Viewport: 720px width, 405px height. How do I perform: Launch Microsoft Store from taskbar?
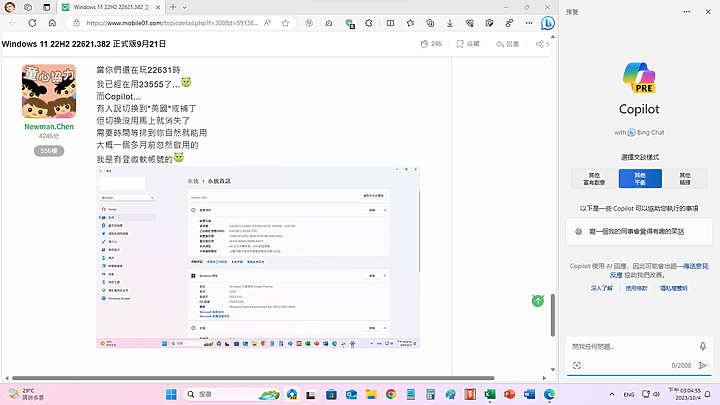coord(331,394)
